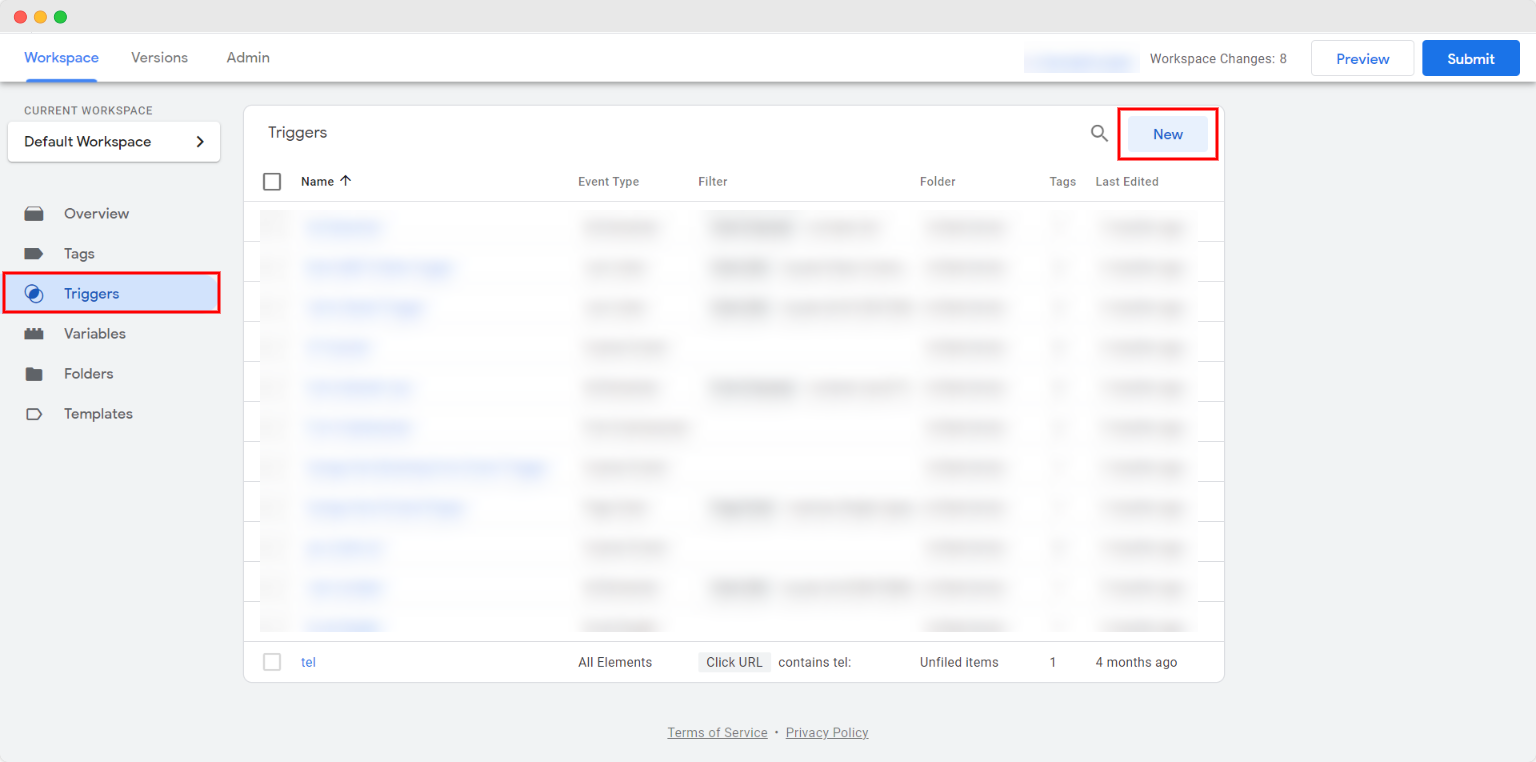Click the New button to create a trigger
The height and width of the screenshot is (762, 1536).
1168,133
